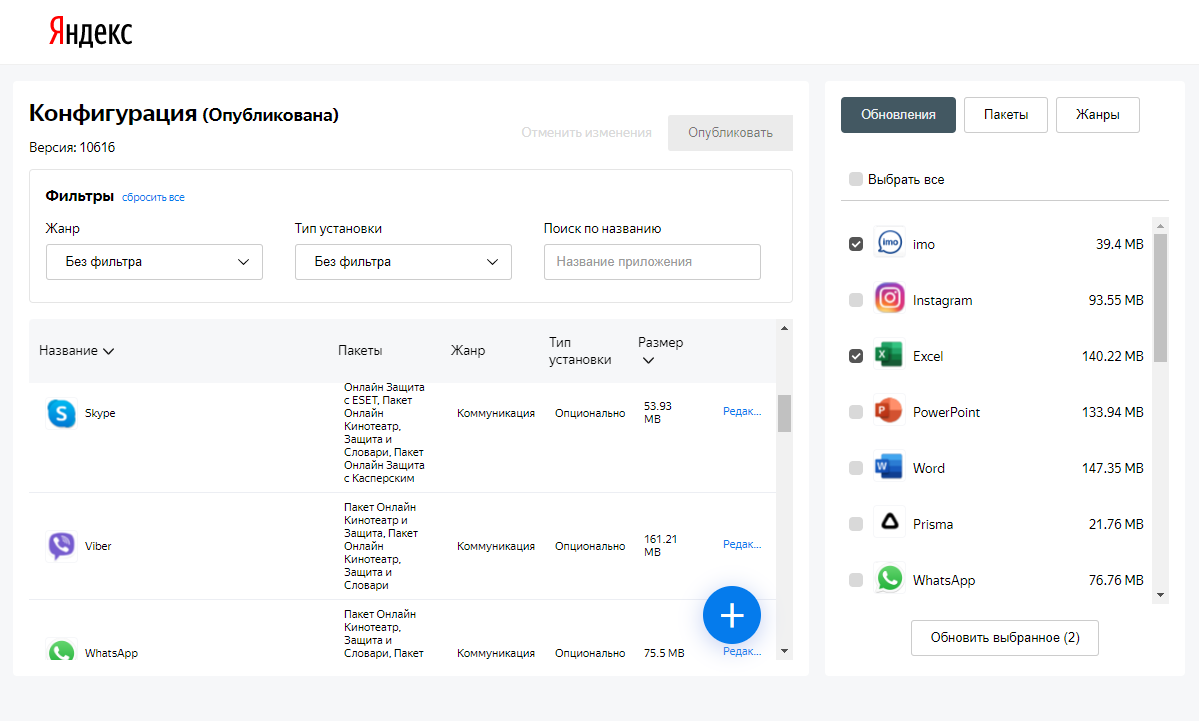1199x721 pixels.
Task: Open the edit link for the WhatsApp table row
Action: coord(742,651)
